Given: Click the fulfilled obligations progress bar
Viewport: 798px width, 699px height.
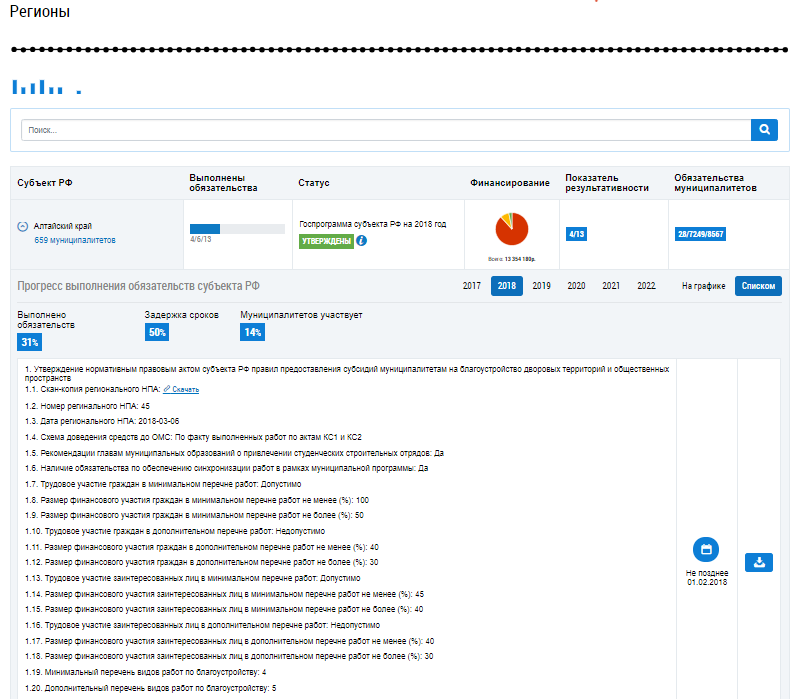Looking at the screenshot, I should click(x=236, y=229).
